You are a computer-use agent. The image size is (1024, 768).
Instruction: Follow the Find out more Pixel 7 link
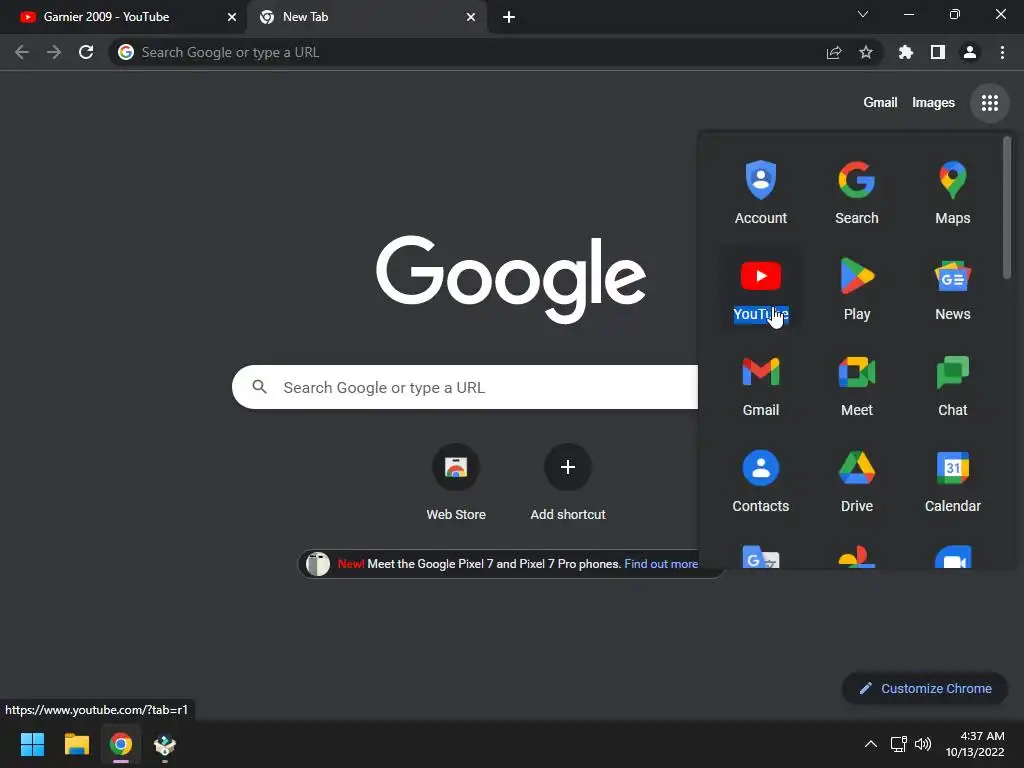(661, 564)
